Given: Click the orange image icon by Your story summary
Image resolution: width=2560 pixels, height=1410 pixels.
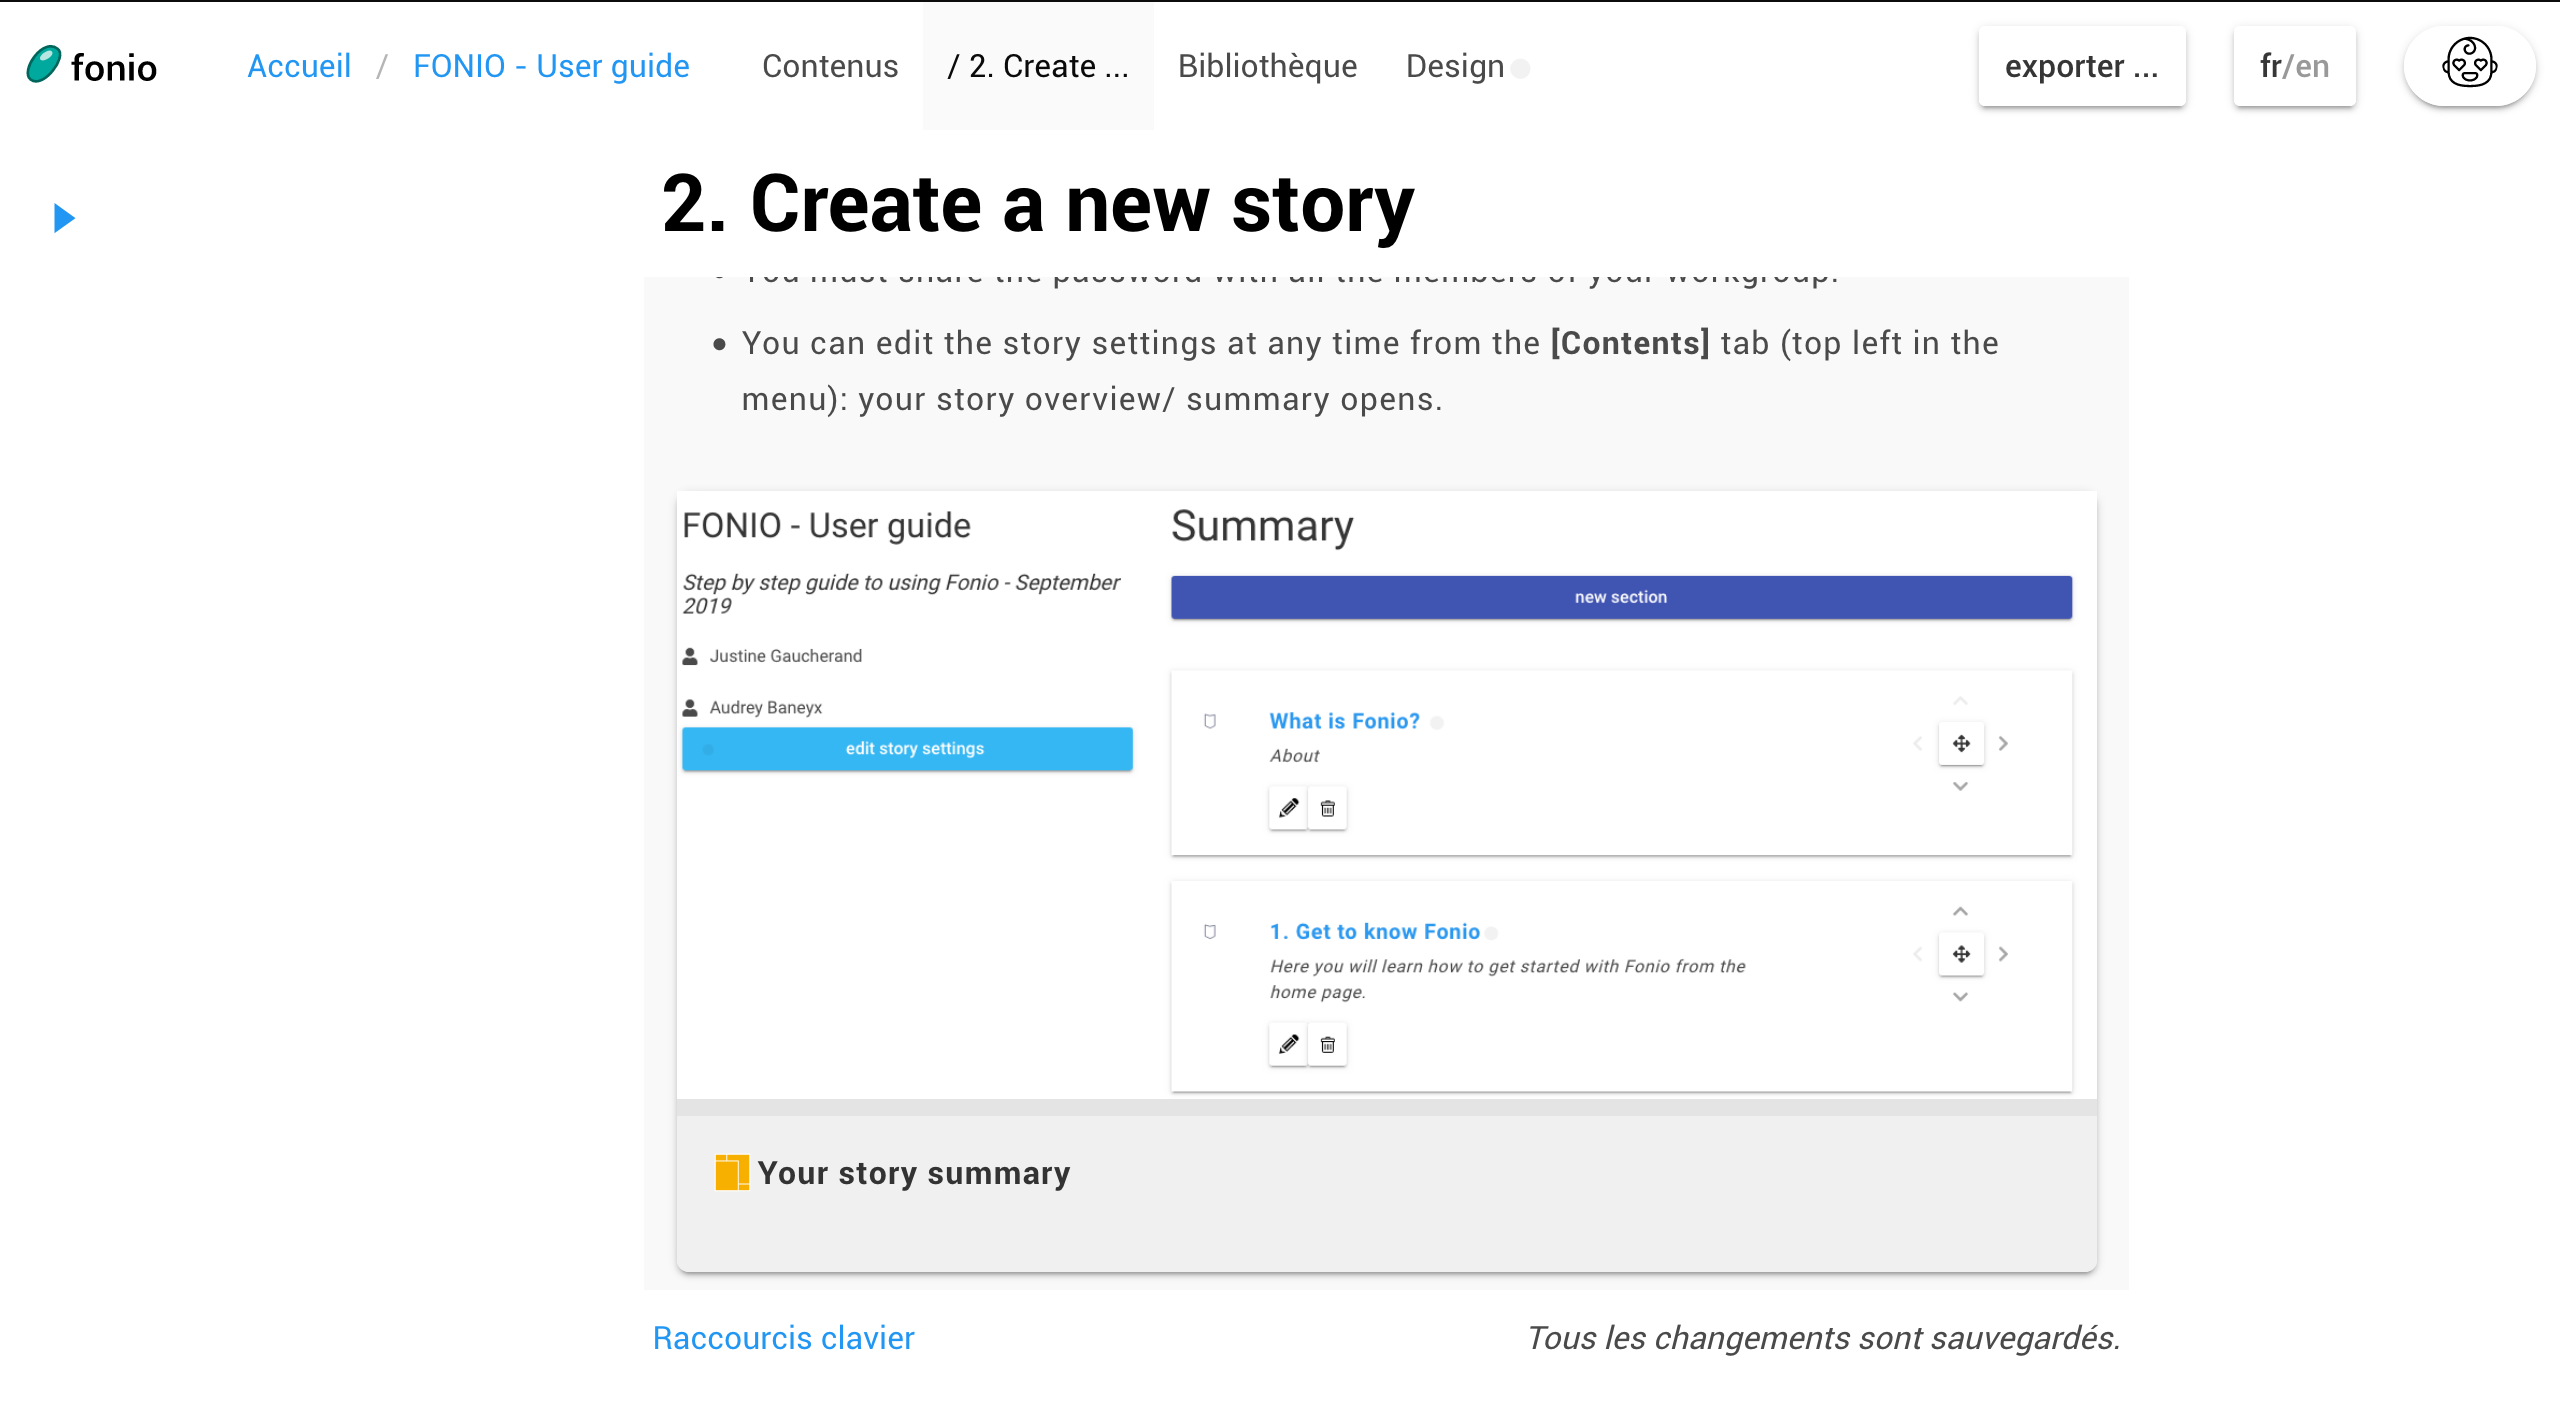Looking at the screenshot, I should [732, 1172].
